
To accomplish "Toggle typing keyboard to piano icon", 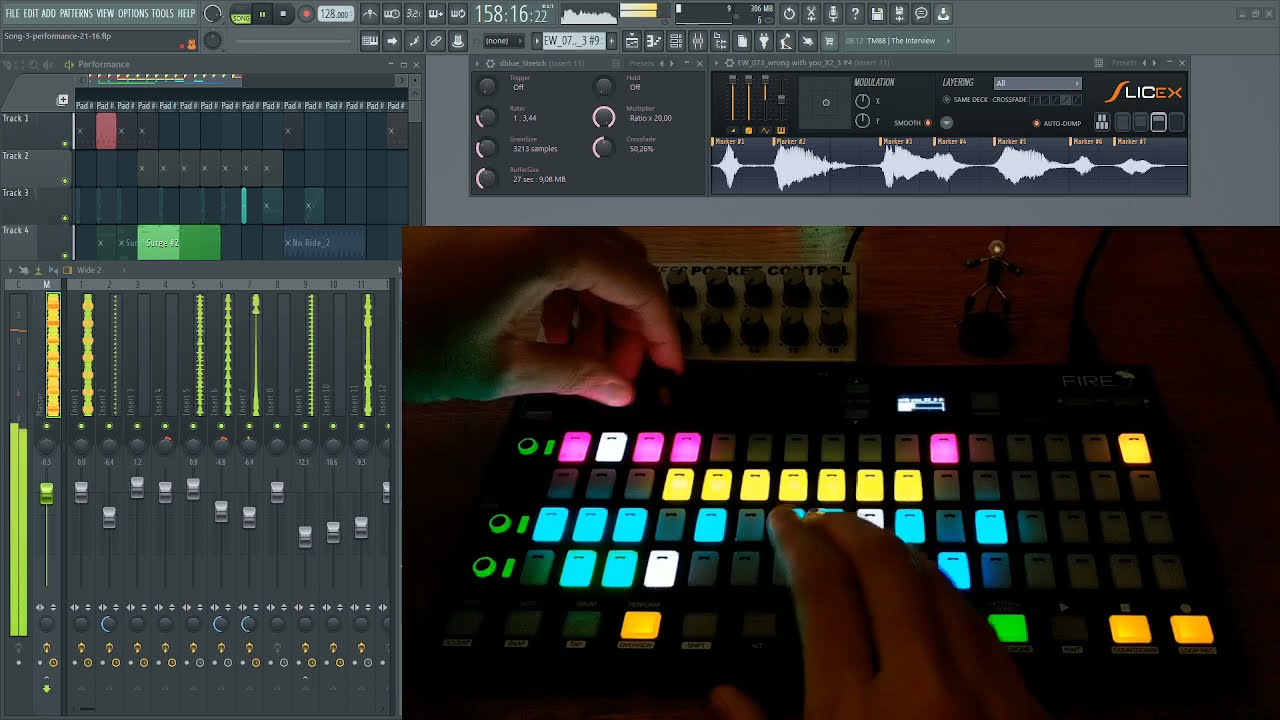I will point(370,41).
